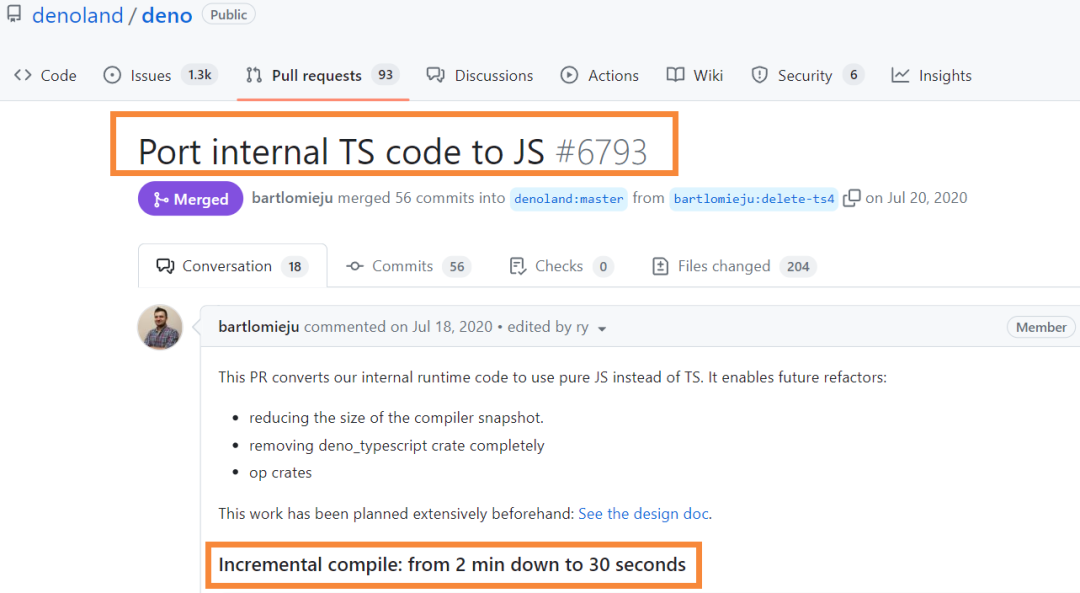The image size is (1080, 593).
Task: Click the Issues circle icon
Action: pos(113,75)
